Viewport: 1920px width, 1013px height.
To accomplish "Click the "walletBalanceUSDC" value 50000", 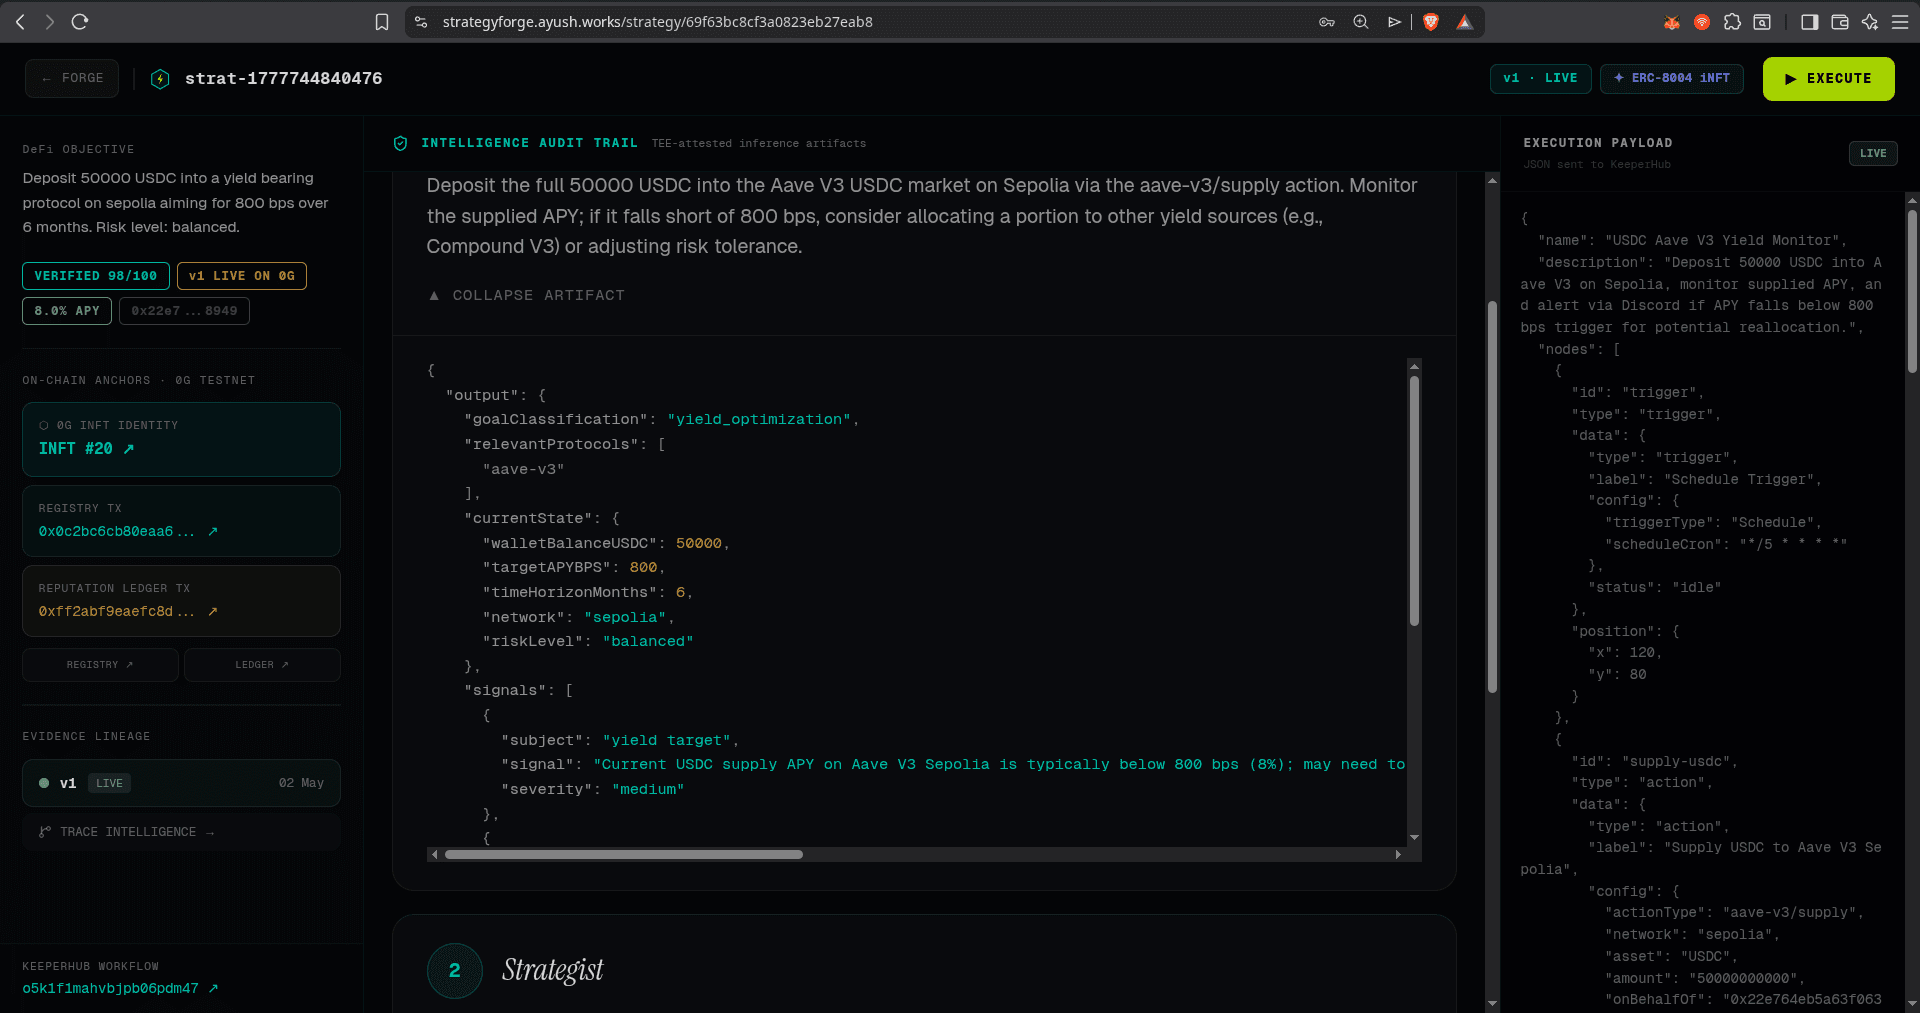I will coord(698,544).
